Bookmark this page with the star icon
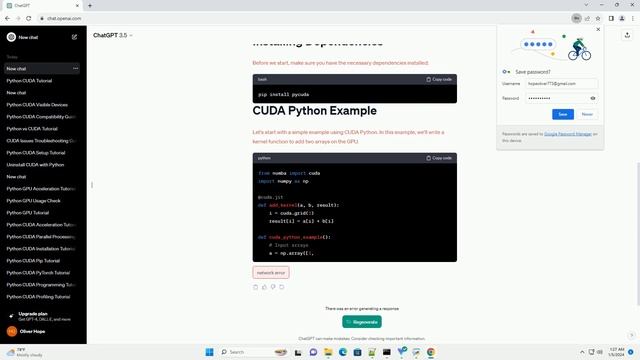The width and height of the screenshot is (640, 360). point(598,18)
